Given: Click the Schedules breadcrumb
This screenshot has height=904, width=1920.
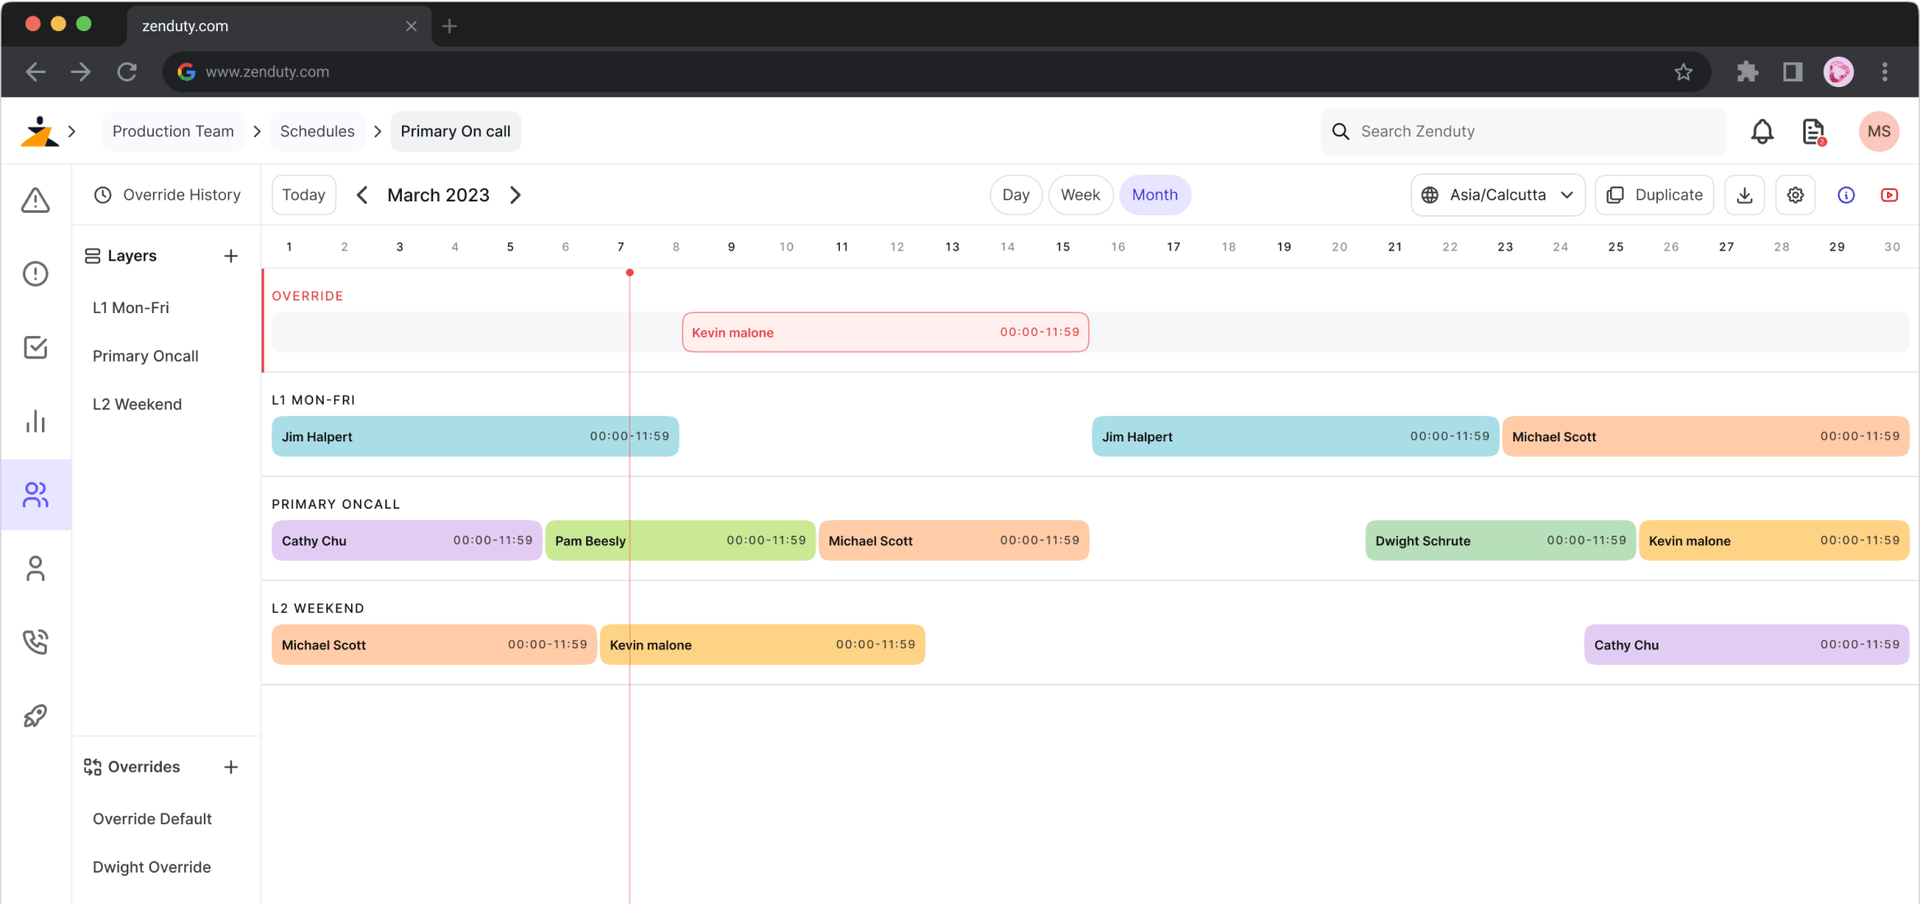Looking at the screenshot, I should pos(317,131).
